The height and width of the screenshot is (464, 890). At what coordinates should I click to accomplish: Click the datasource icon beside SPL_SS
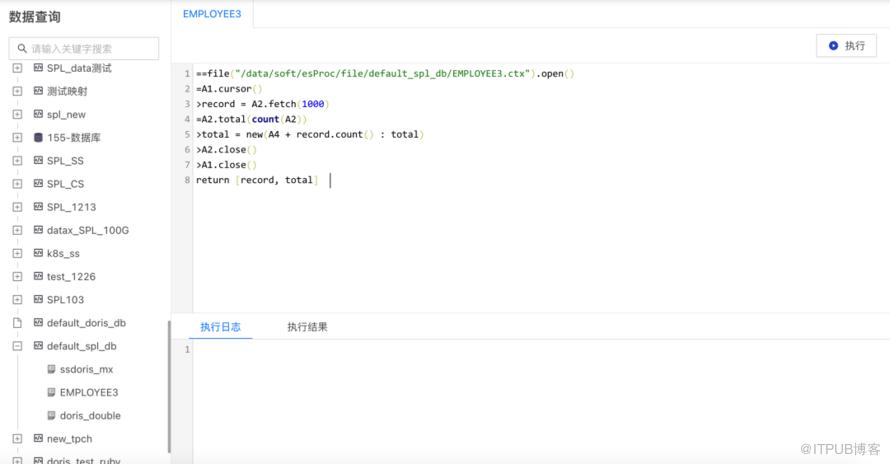(x=38, y=161)
